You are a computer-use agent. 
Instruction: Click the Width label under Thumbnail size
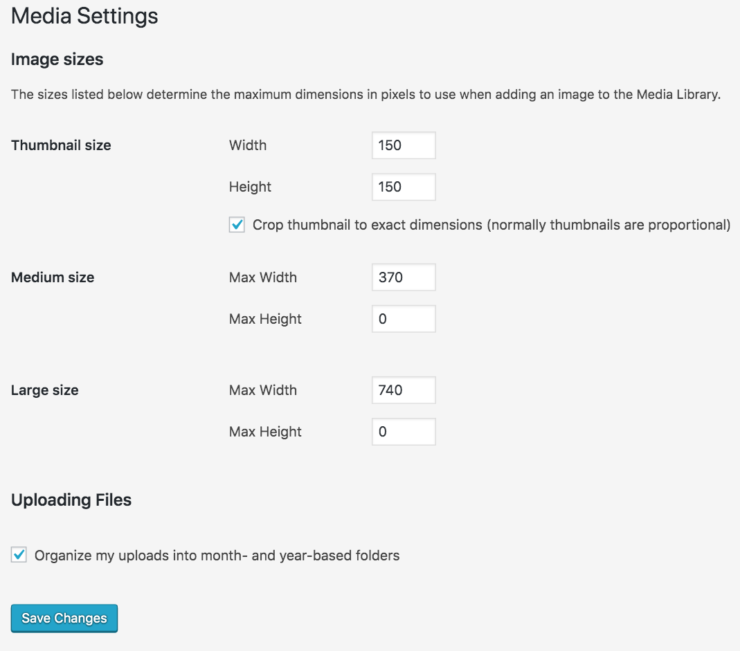[248, 145]
